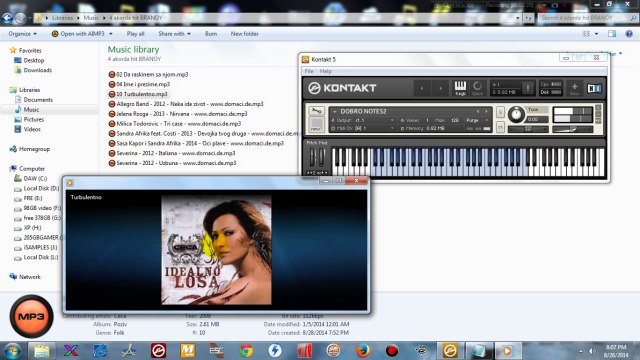Click the Idealno Losa album cover

coord(216,250)
